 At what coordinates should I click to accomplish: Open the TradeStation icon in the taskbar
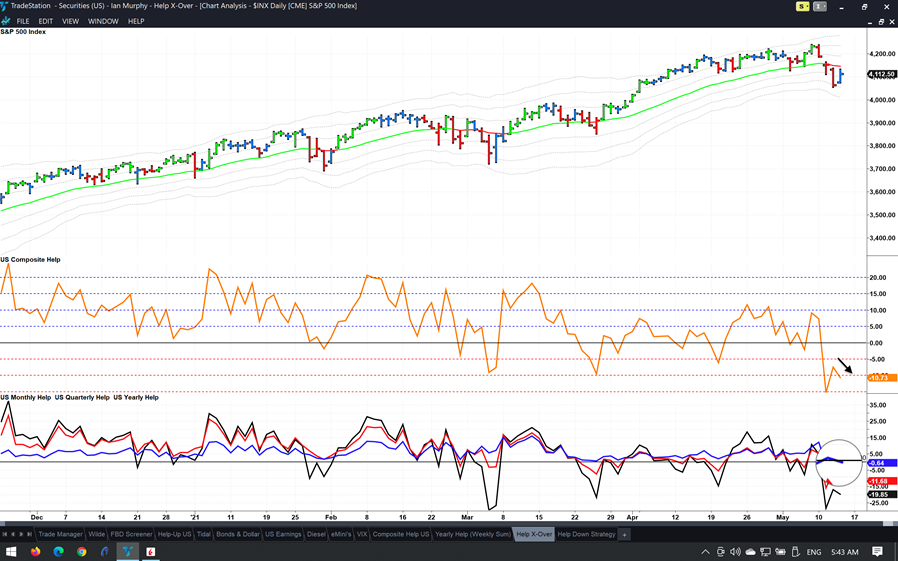click(128, 552)
